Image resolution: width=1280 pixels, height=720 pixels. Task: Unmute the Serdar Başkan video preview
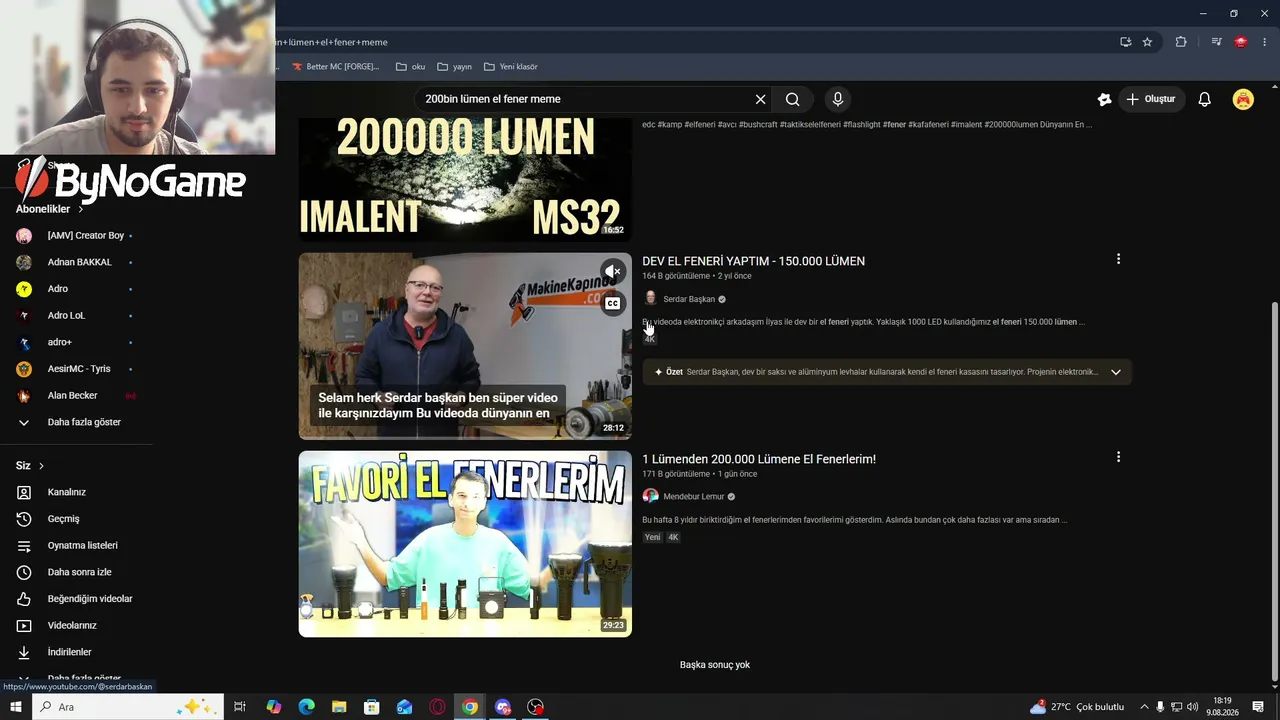pos(613,271)
